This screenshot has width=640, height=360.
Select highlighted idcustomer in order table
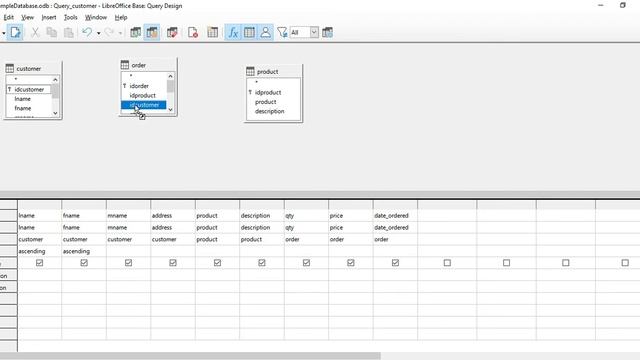coord(144,105)
